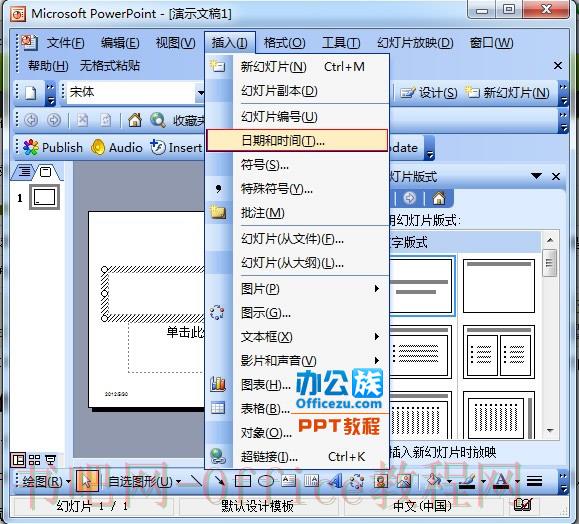Open the task pane dropdown arrow

tap(536, 176)
